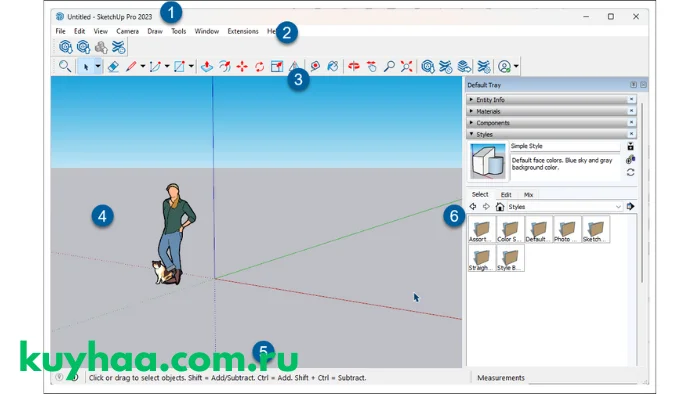The image size is (700, 394).
Task: Click the Measurements input box
Action: pos(583,378)
